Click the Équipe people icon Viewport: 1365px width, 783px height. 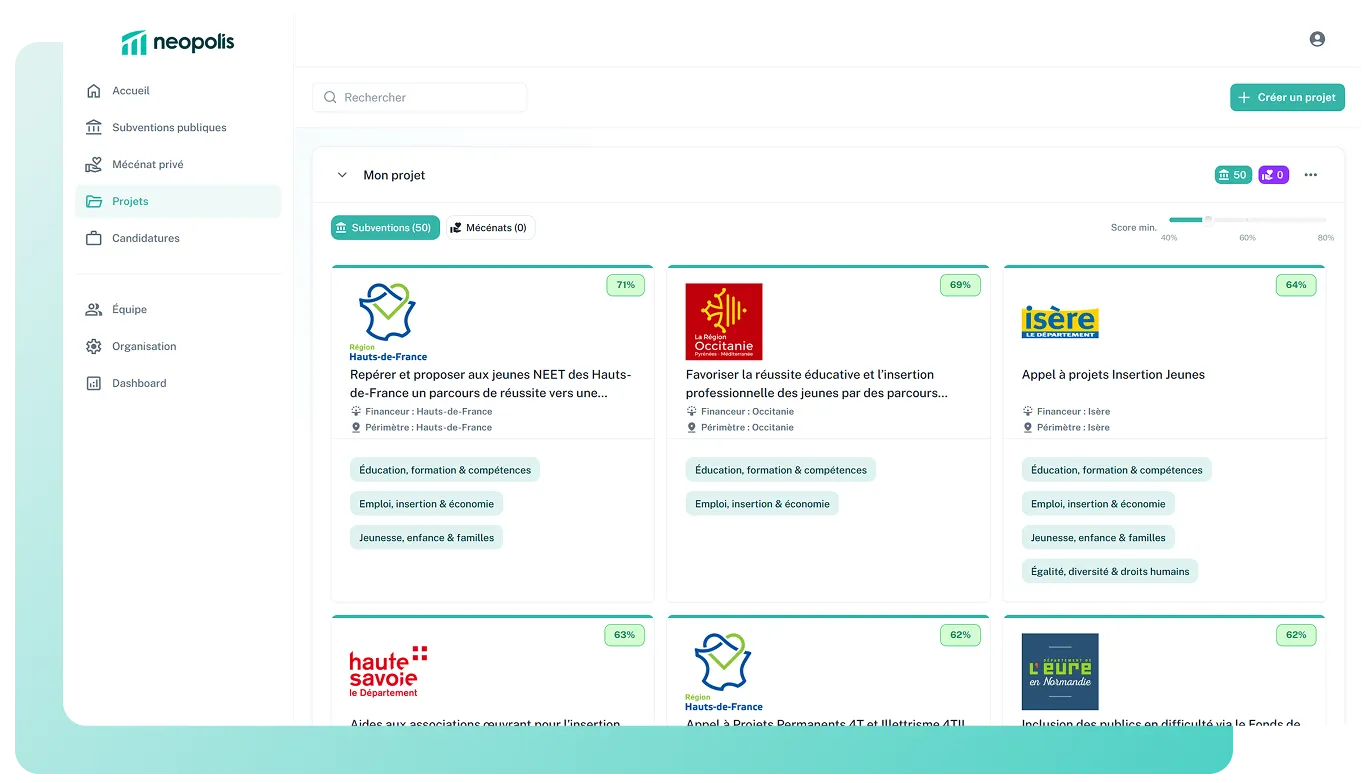[94, 310]
